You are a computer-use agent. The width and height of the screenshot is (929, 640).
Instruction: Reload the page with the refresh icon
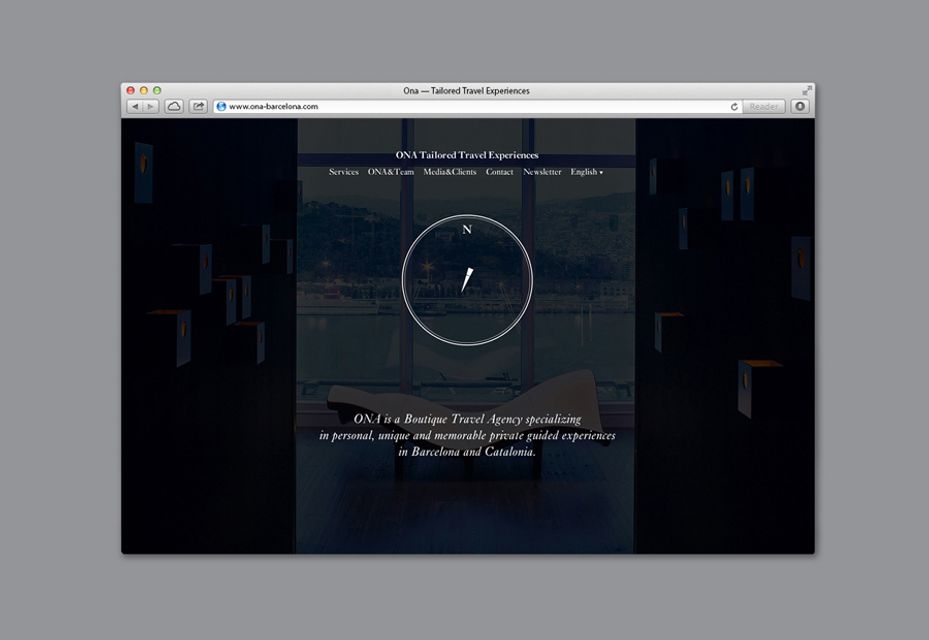point(734,107)
